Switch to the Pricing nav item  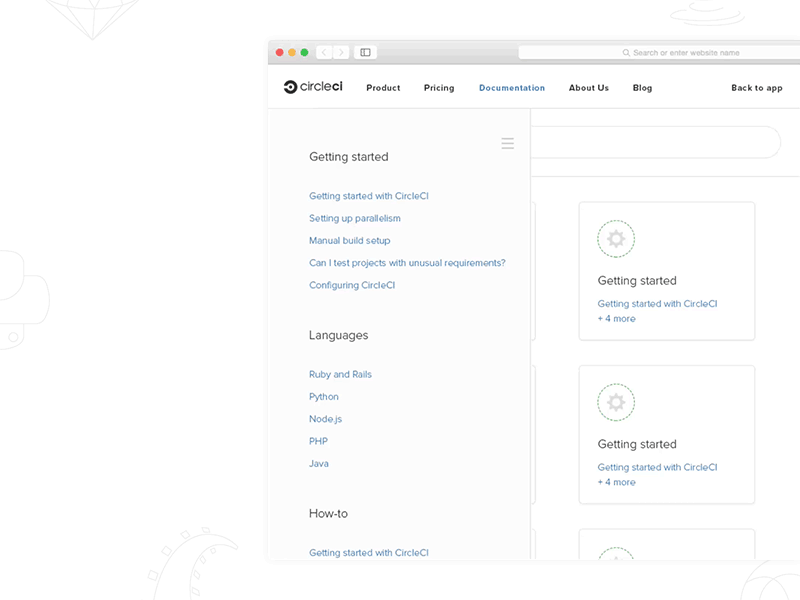pos(438,88)
